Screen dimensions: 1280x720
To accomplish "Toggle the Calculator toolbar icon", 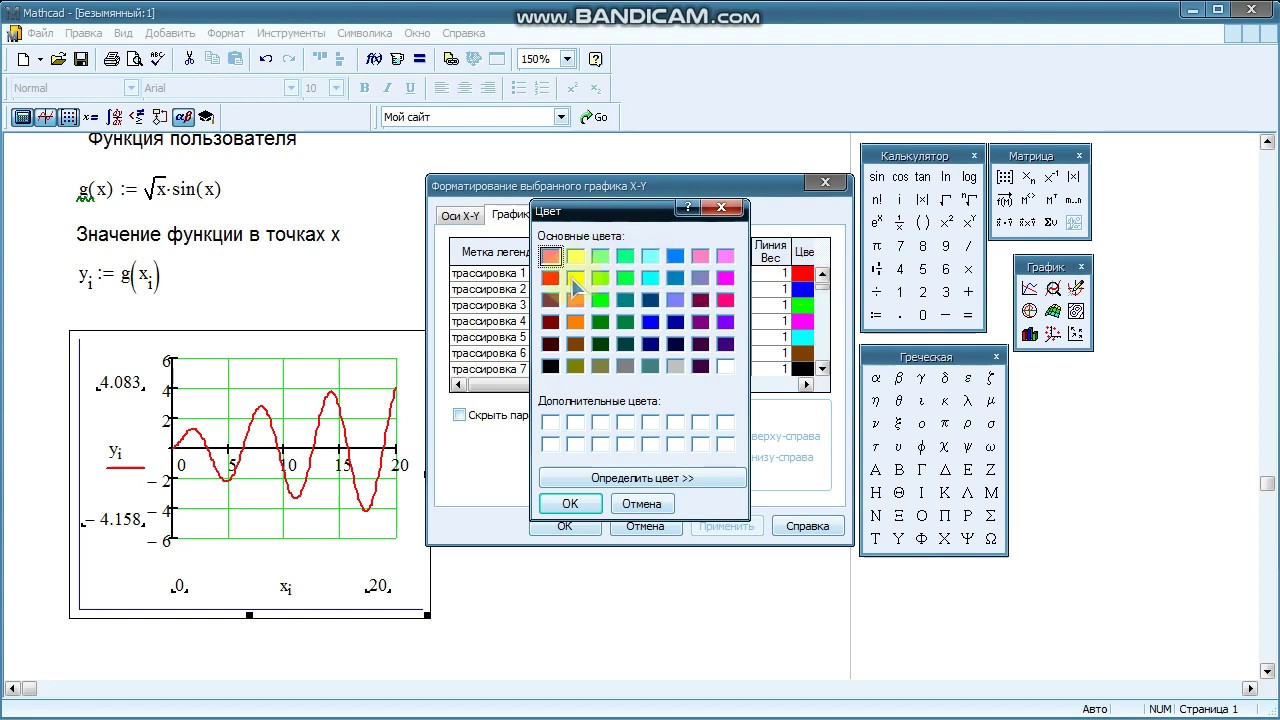I will [22, 117].
